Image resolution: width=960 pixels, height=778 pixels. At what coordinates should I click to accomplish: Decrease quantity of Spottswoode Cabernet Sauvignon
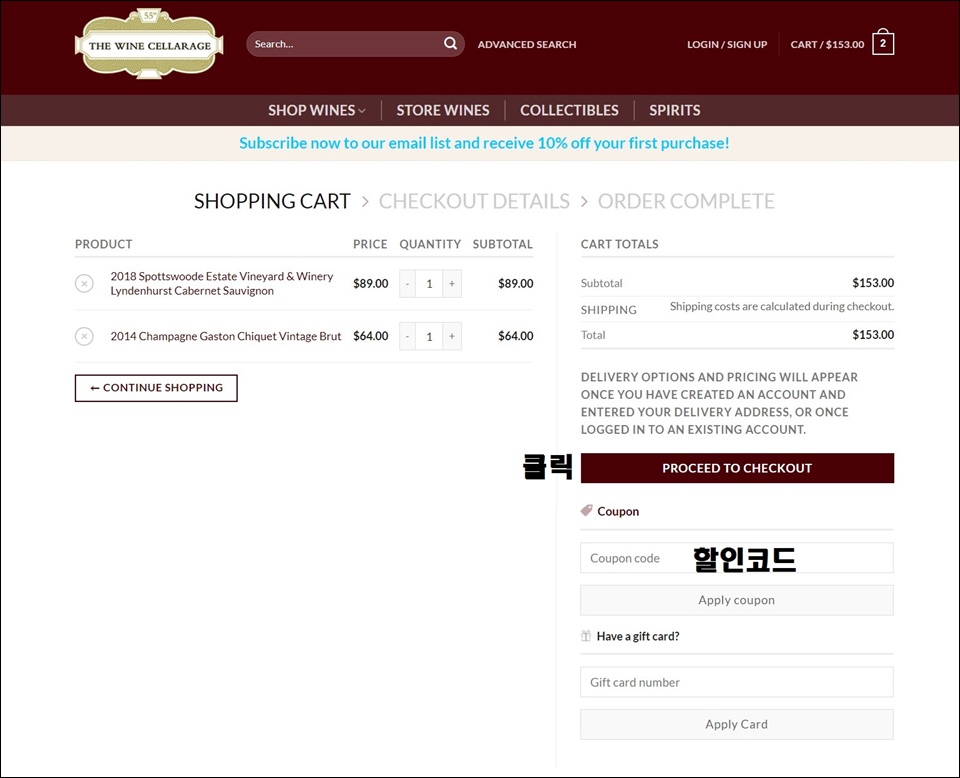[407, 283]
